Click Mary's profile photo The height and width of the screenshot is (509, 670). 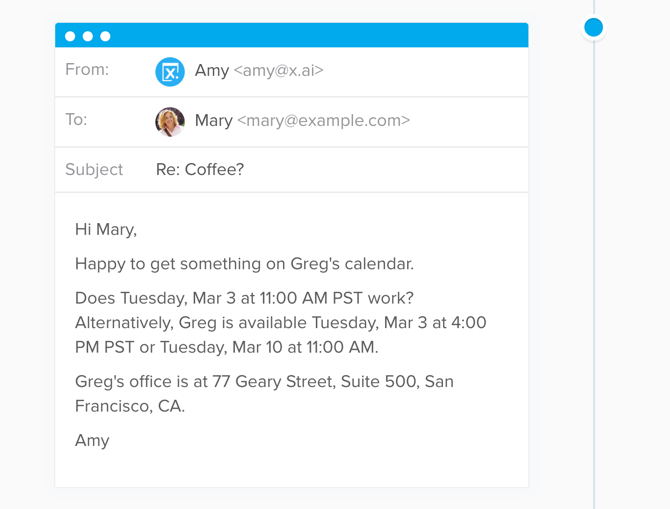click(170, 122)
